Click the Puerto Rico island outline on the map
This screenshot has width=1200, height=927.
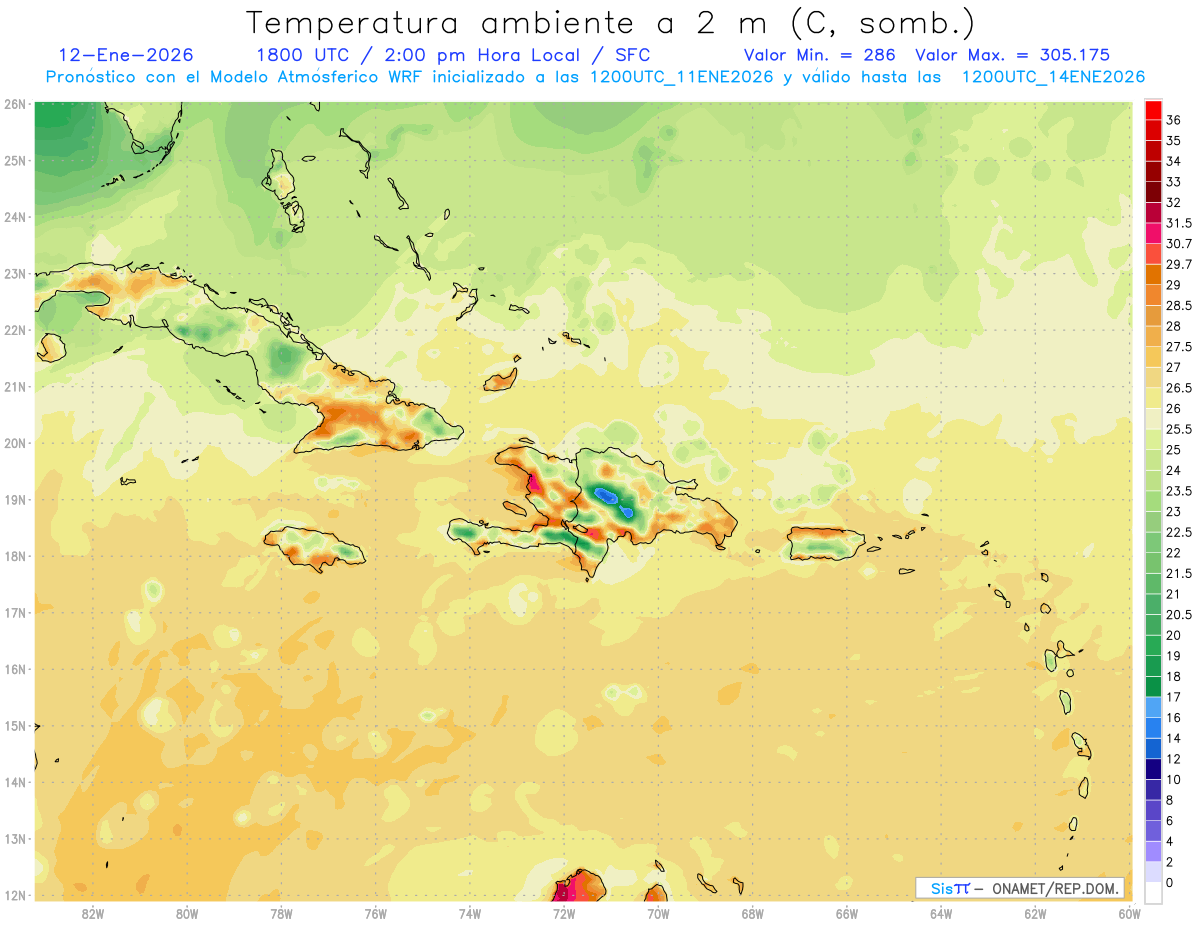point(826,543)
